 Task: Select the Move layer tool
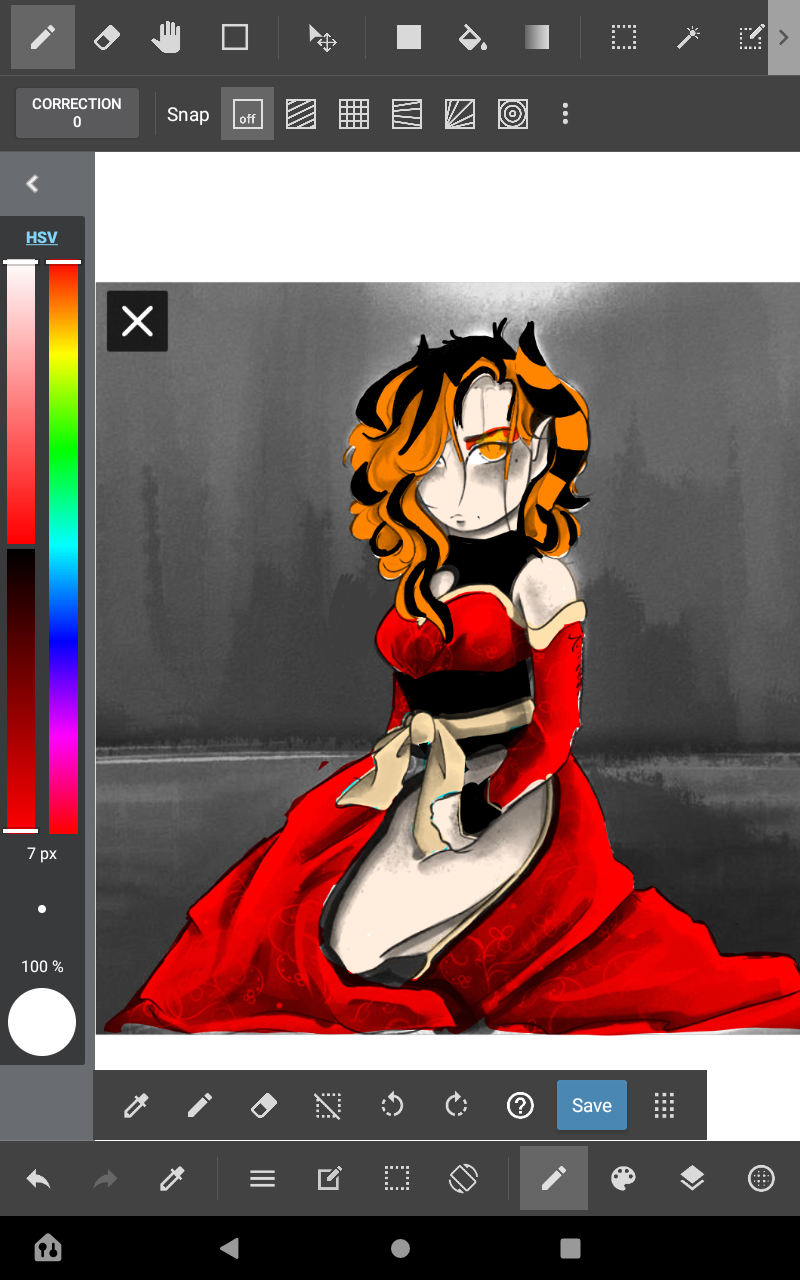(322, 38)
